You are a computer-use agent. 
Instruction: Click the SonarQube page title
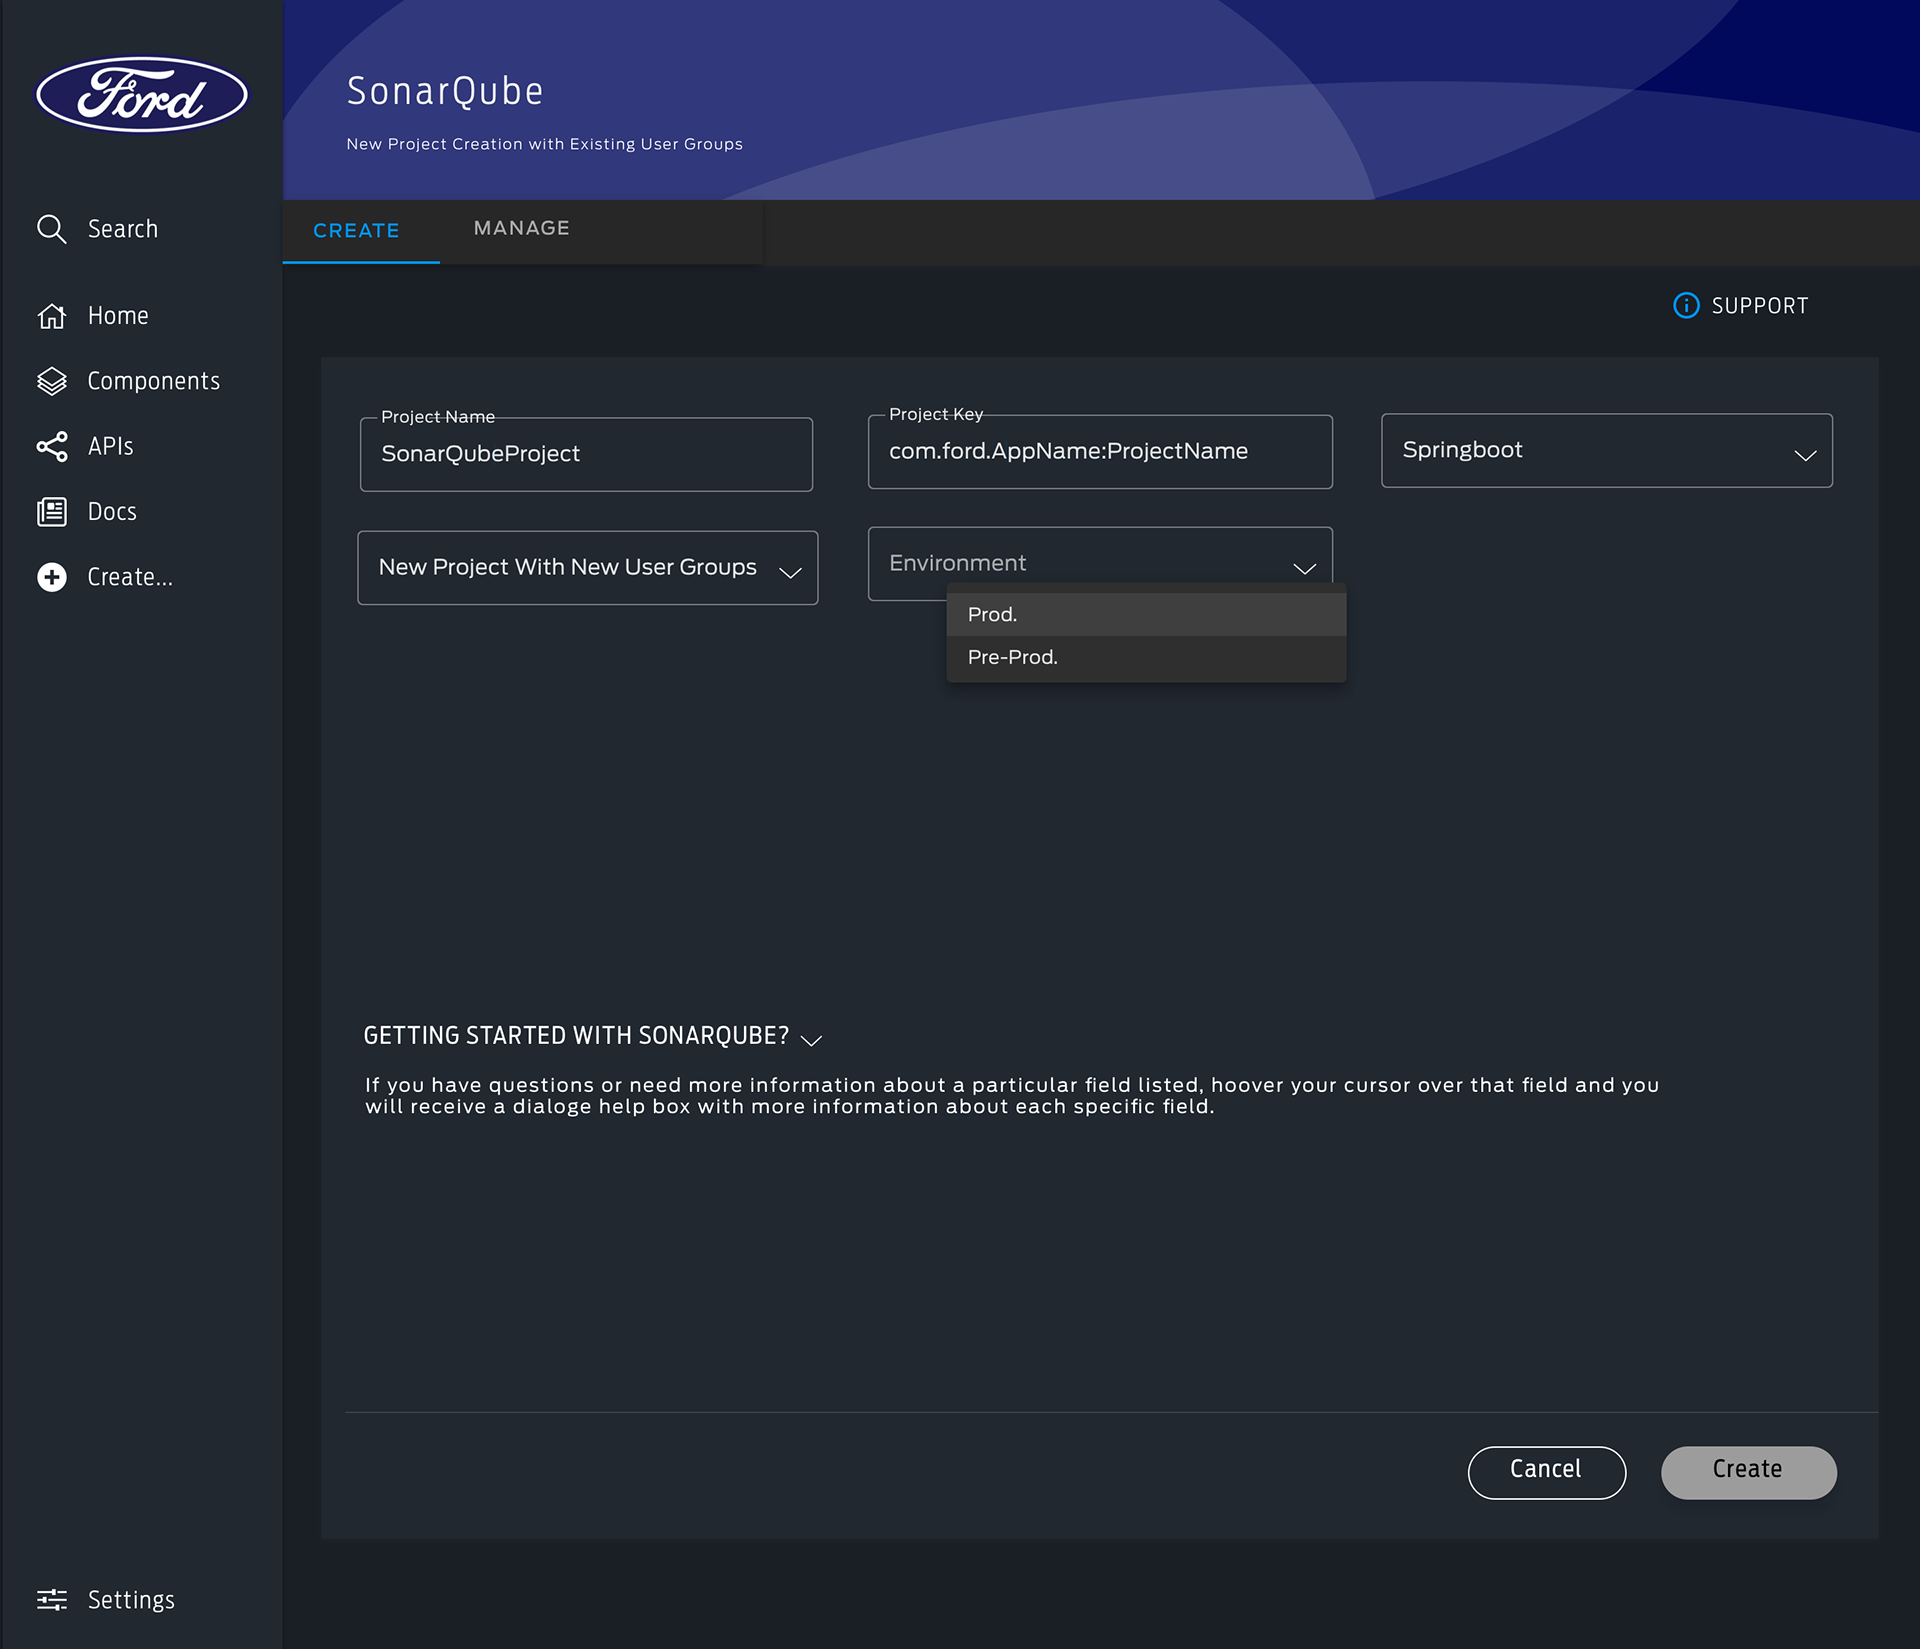tap(445, 92)
